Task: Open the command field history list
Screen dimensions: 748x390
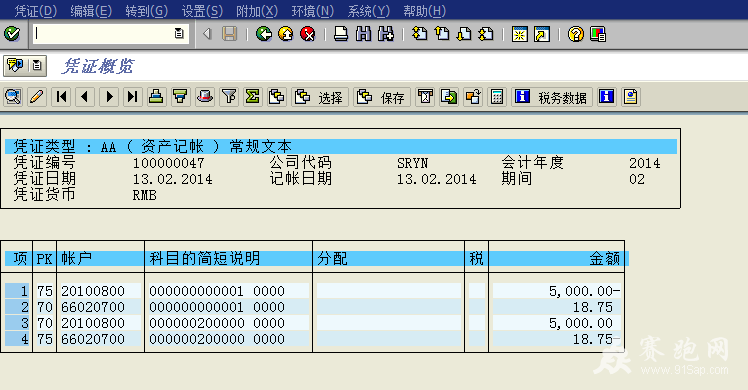Action: (x=179, y=34)
